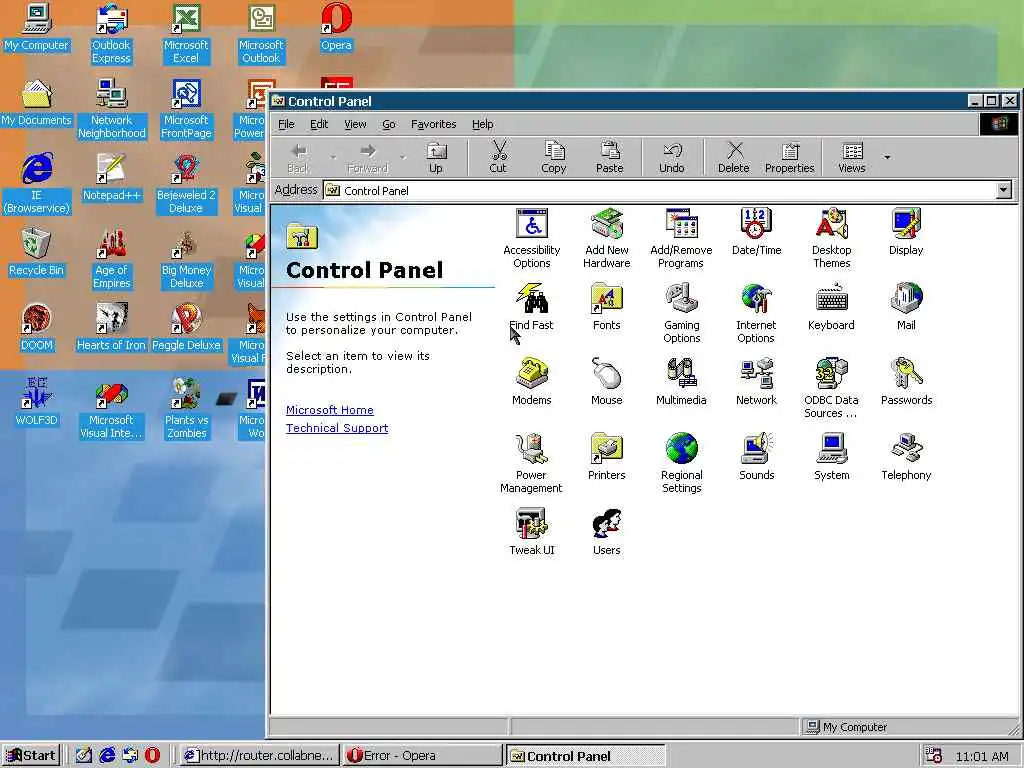This screenshot has height=768, width=1024.
Task: Select the Sounds icon
Action: (x=756, y=456)
